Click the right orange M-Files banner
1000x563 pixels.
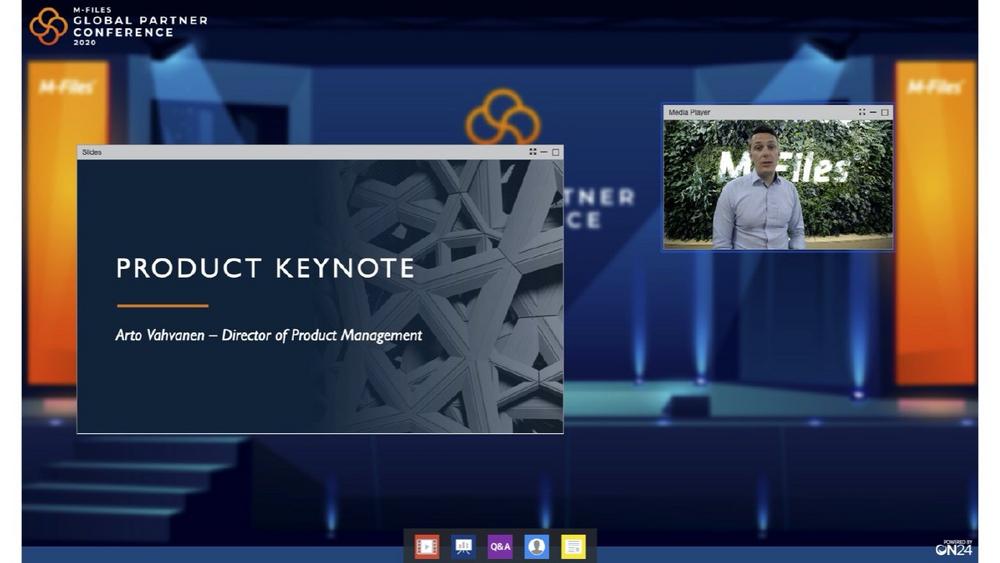(x=934, y=222)
